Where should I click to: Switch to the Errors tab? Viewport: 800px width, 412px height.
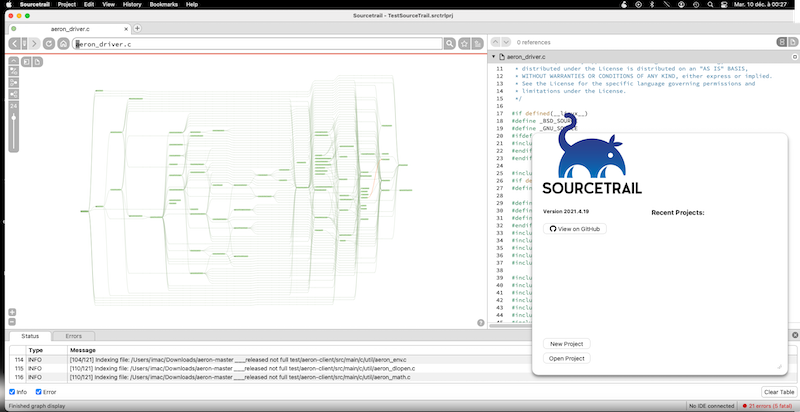click(x=73, y=336)
